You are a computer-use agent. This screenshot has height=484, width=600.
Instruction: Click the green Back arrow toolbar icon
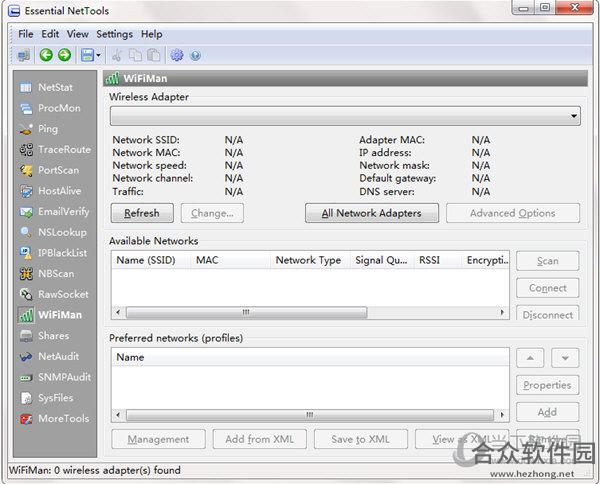[46, 55]
